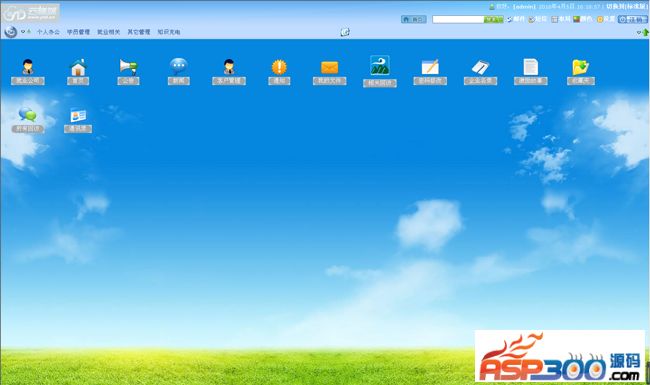This screenshot has width=650, height=385.
Task: Open the contact card desktop icon
Action: click(78, 115)
